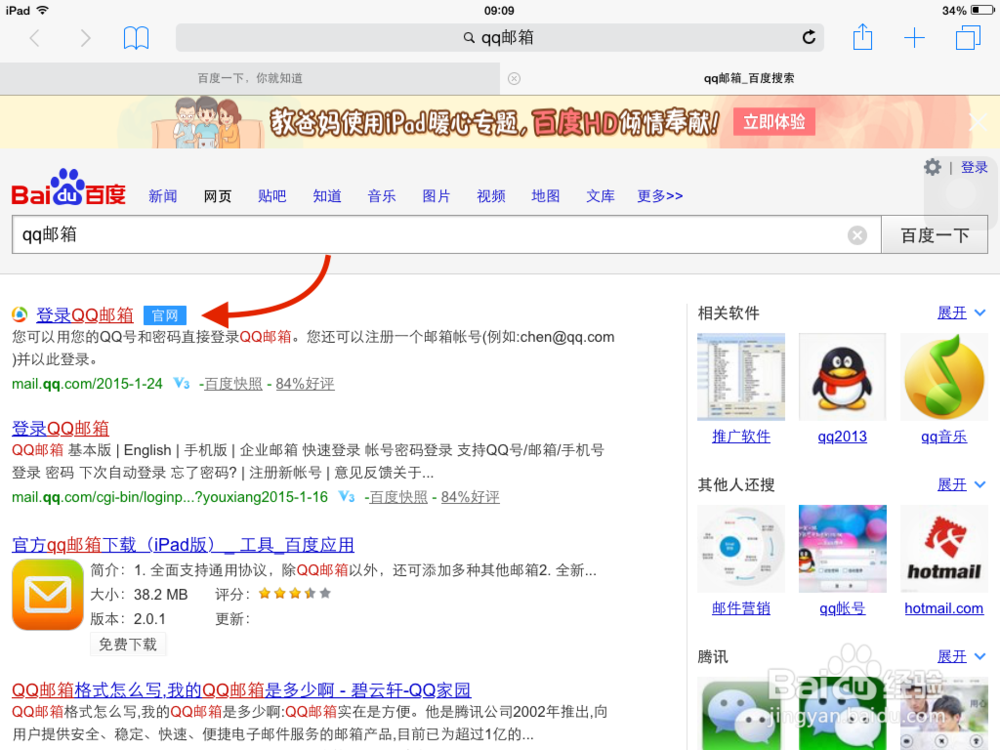1000x750 pixels.
Task: Tap the Safari address bar
Action: click(x=499, y=38)
